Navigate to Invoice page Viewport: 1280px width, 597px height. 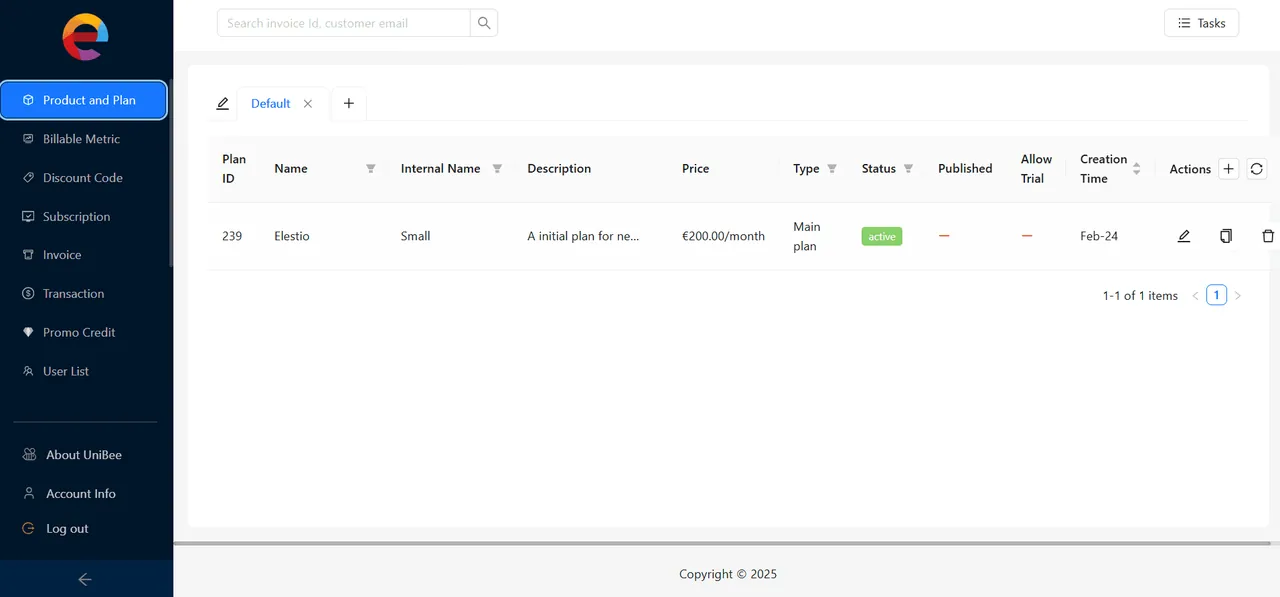coord(83,255)
